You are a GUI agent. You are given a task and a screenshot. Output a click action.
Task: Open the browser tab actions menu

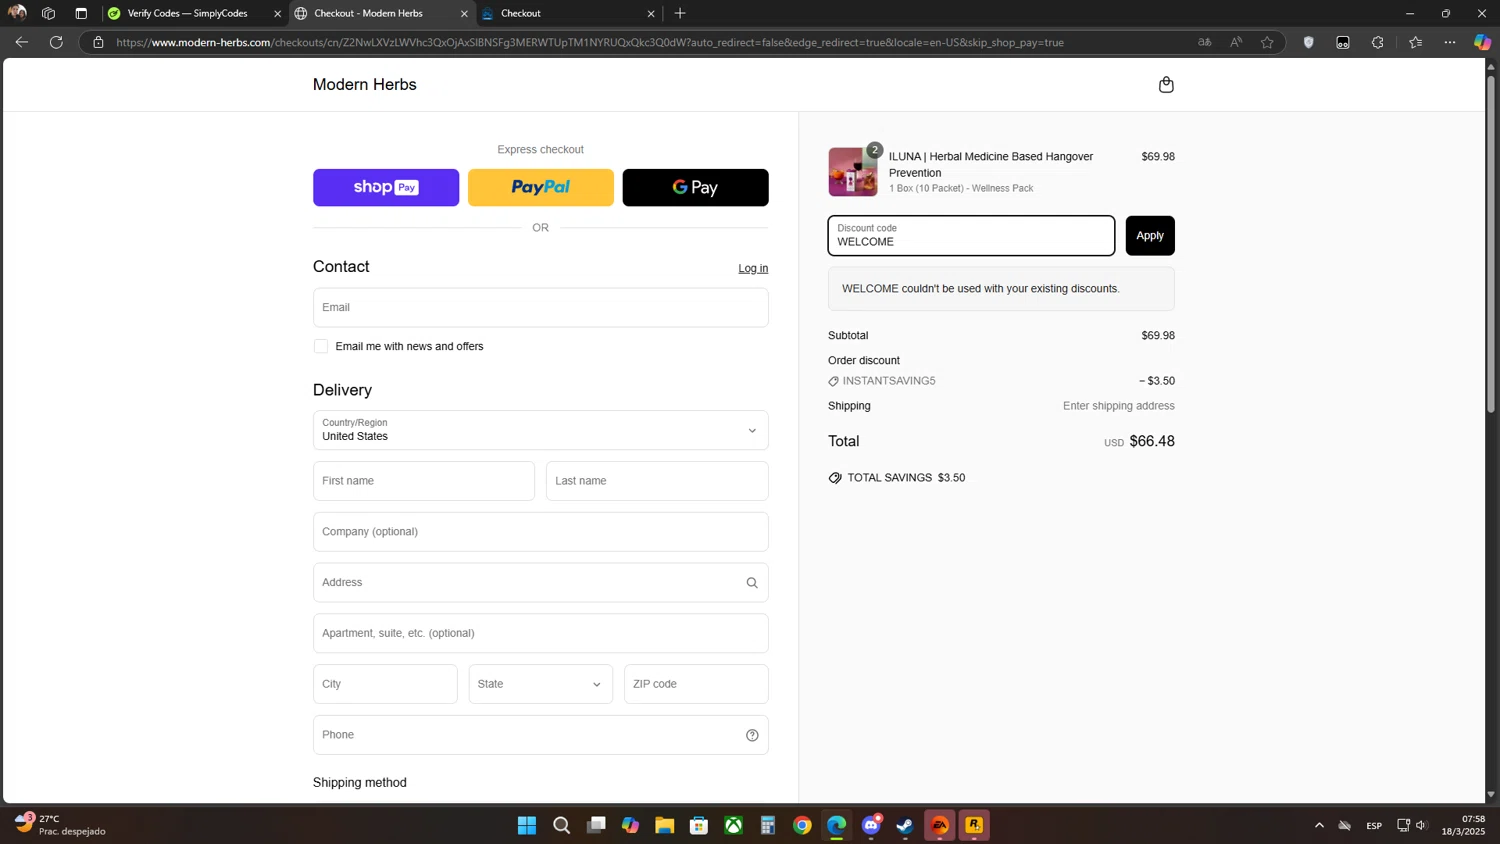click(x=81, y=13)
